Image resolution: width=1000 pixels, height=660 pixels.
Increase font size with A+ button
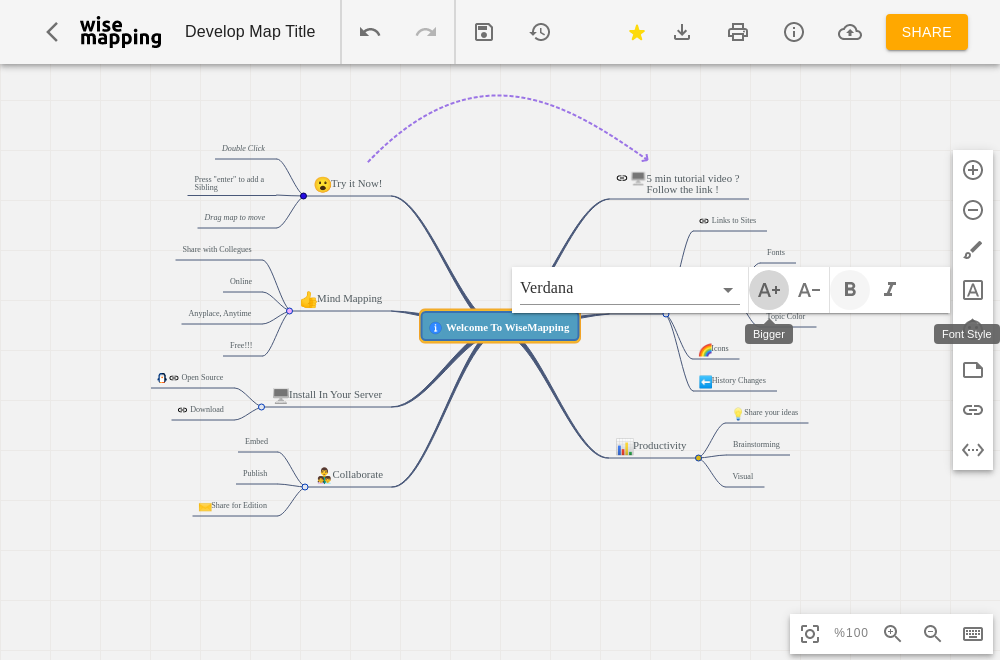click(768, 290)
